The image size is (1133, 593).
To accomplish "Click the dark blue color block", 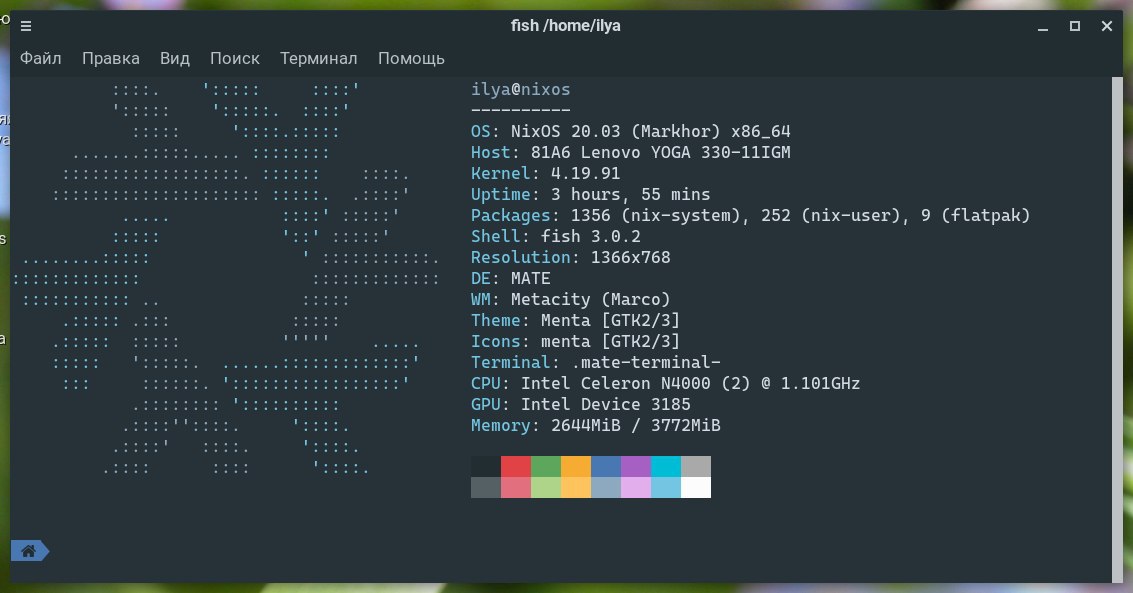I will point(606,467).
